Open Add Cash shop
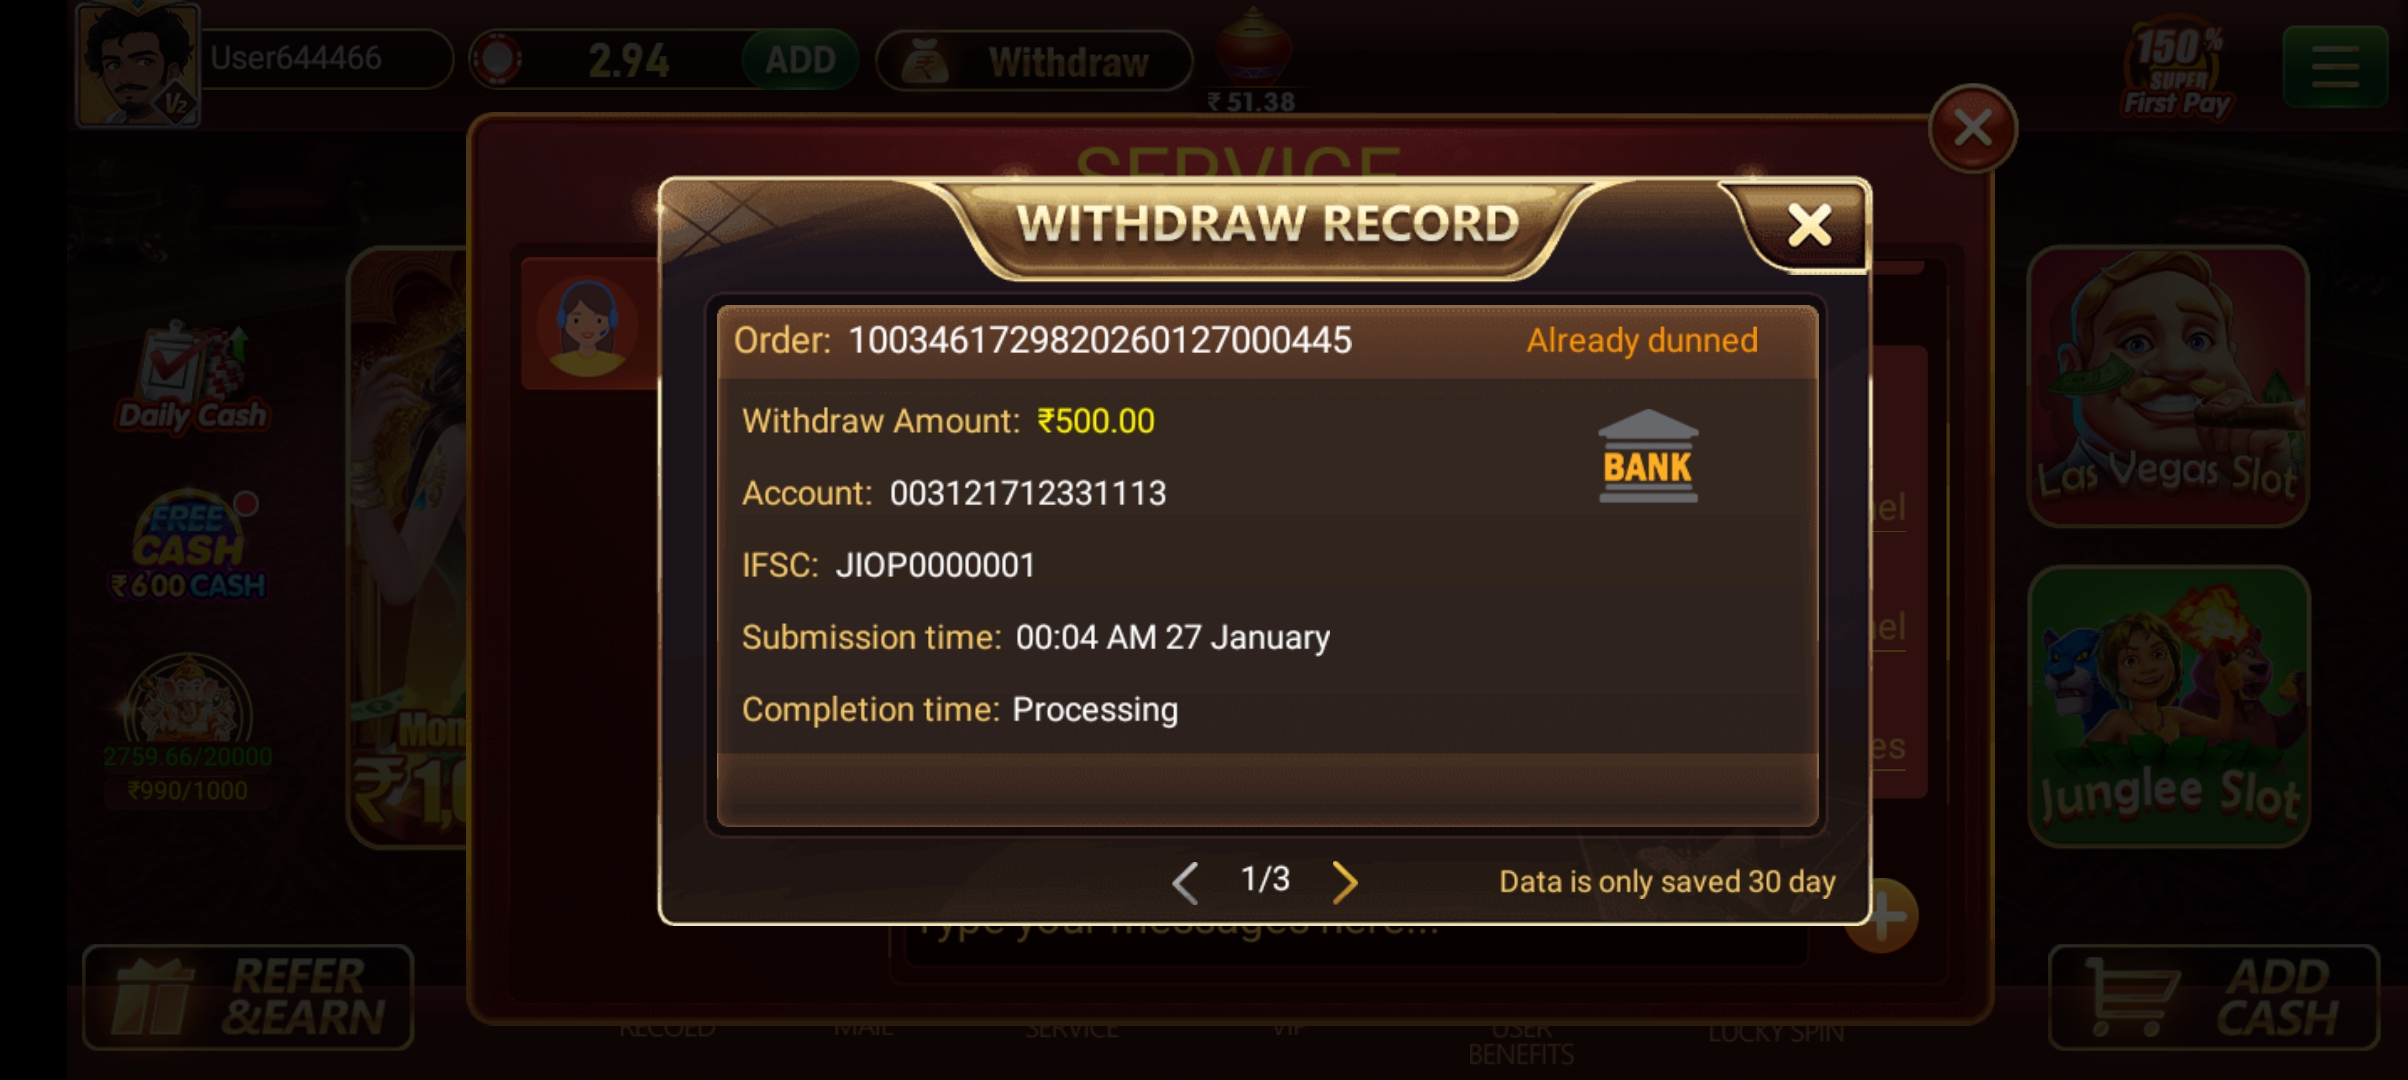 [x=2213, y=997]
